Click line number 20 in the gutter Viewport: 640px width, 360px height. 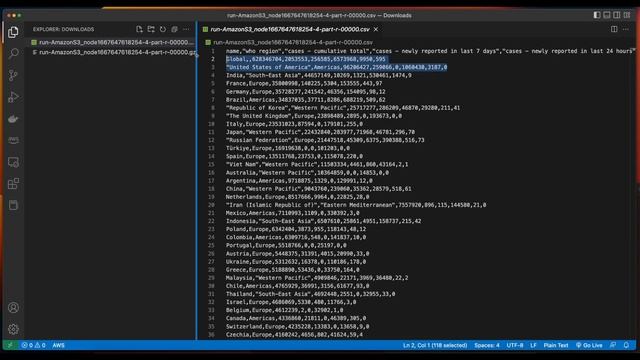coord(211,205)
